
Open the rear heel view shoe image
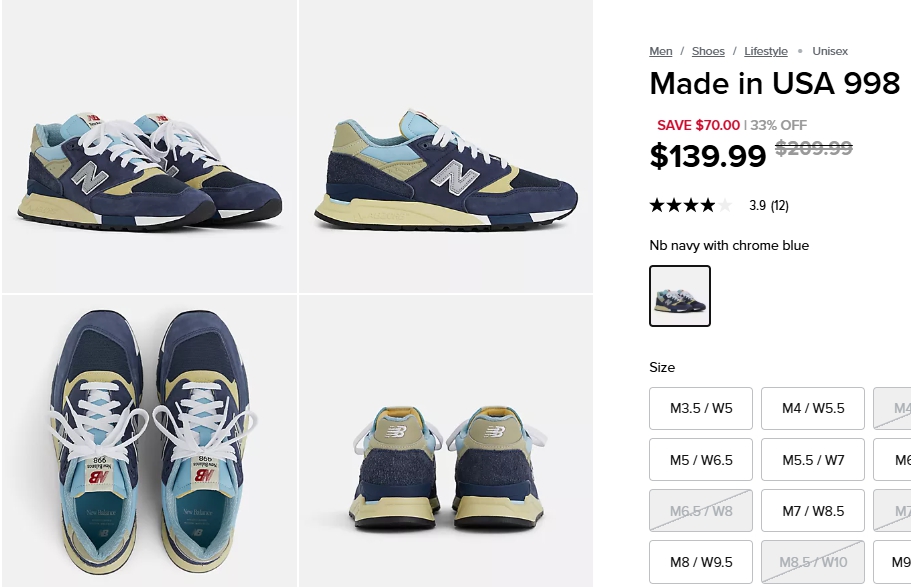(446, 441)
